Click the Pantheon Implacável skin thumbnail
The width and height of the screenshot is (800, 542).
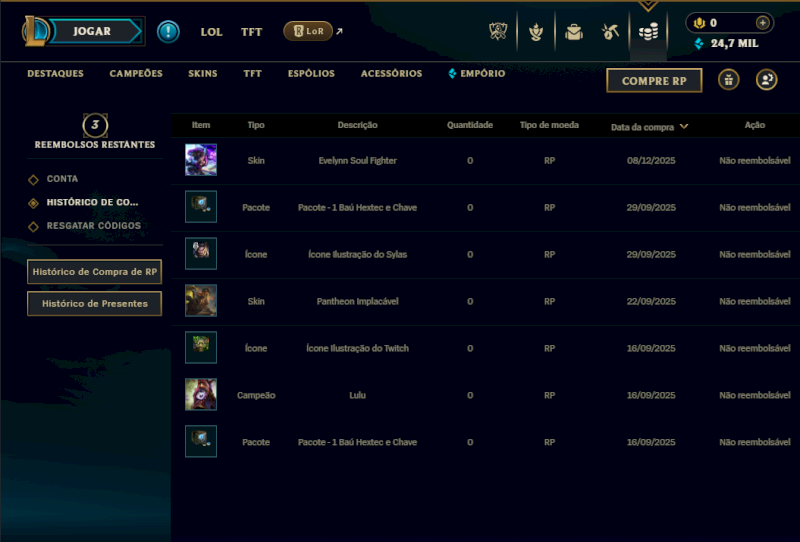tap(201, 301)
